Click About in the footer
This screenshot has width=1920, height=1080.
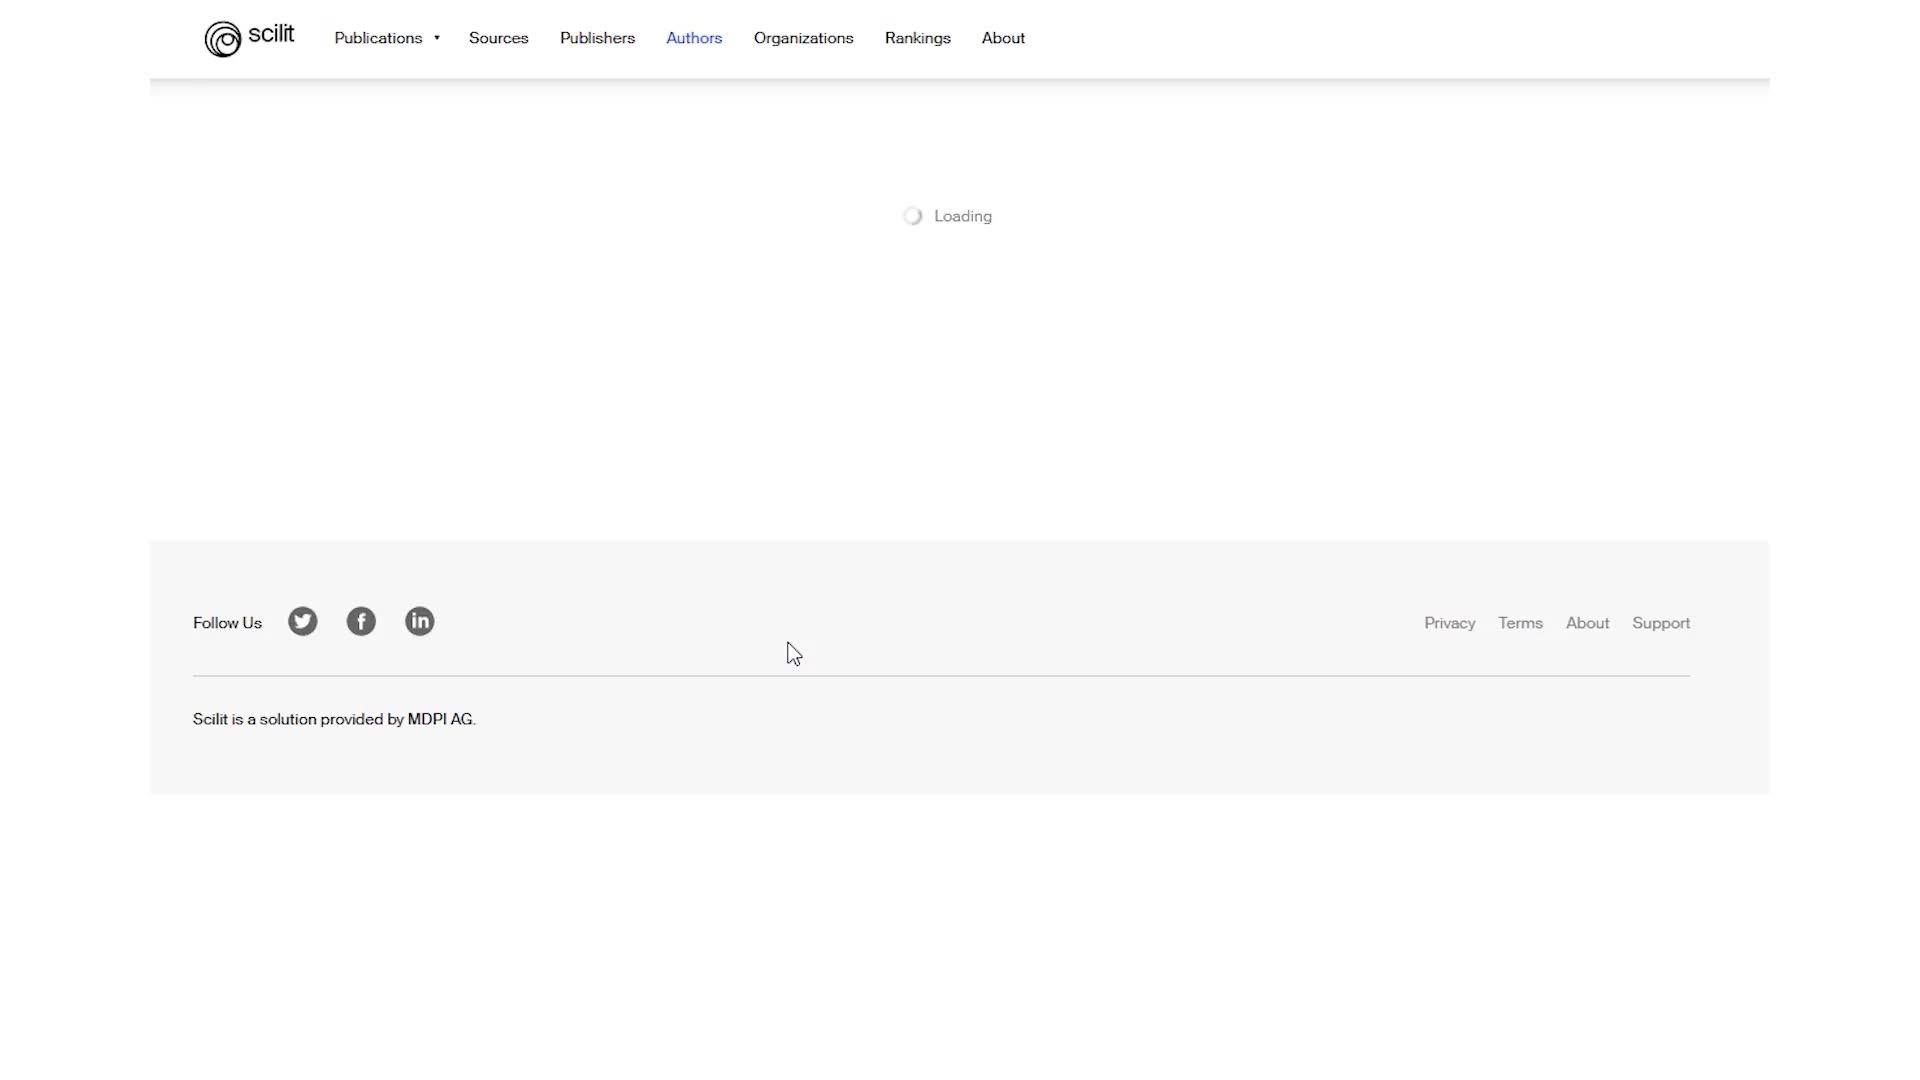point(1587,623)
